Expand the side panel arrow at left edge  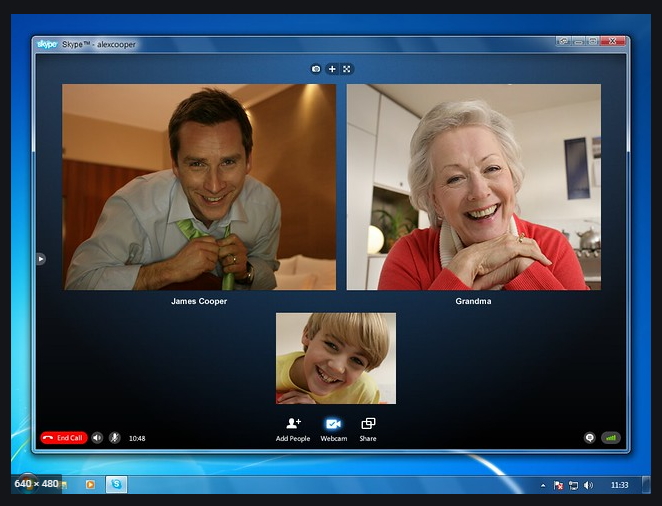click(41, 259)
